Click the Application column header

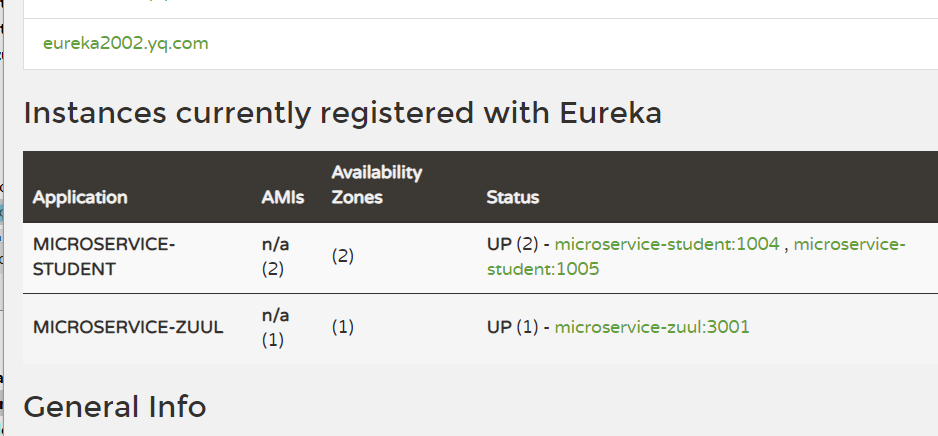click(x=80, y=198)
